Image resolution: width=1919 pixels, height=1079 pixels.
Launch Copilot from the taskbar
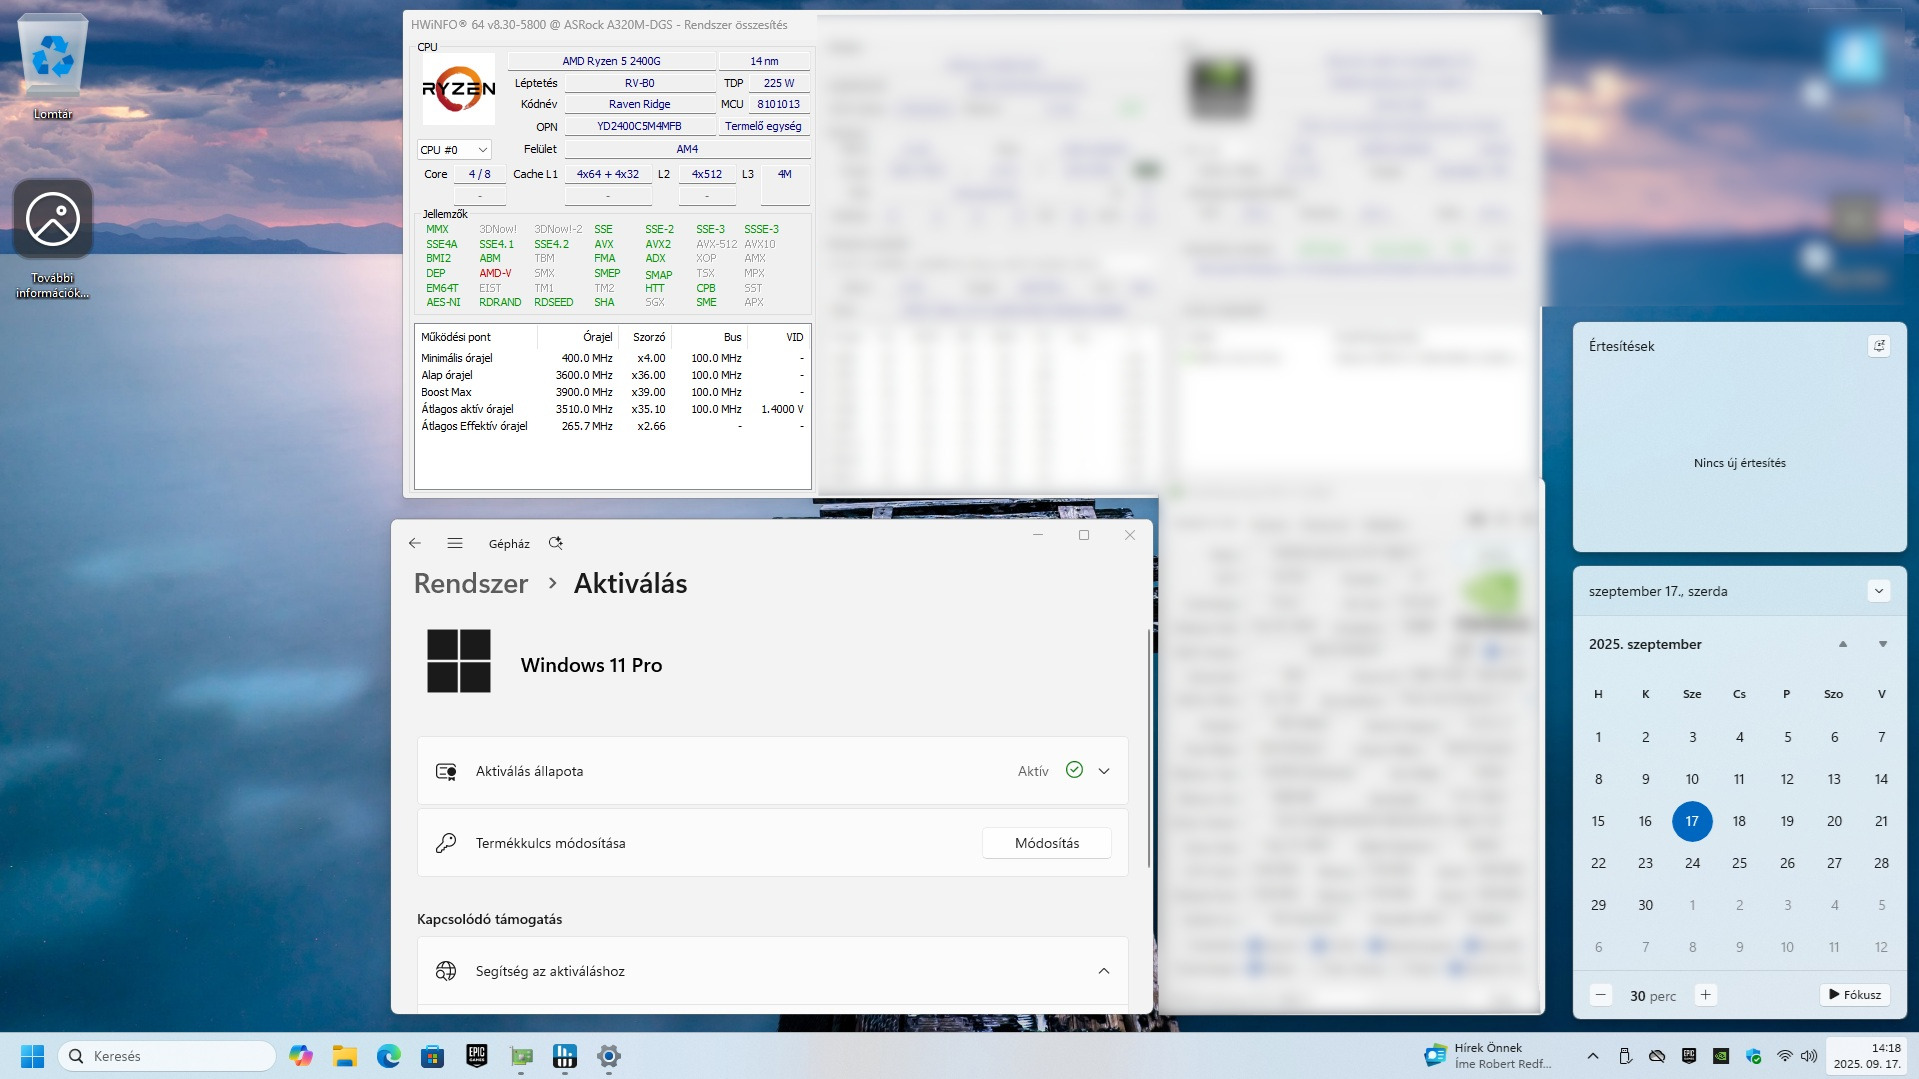pos(301,1056)
